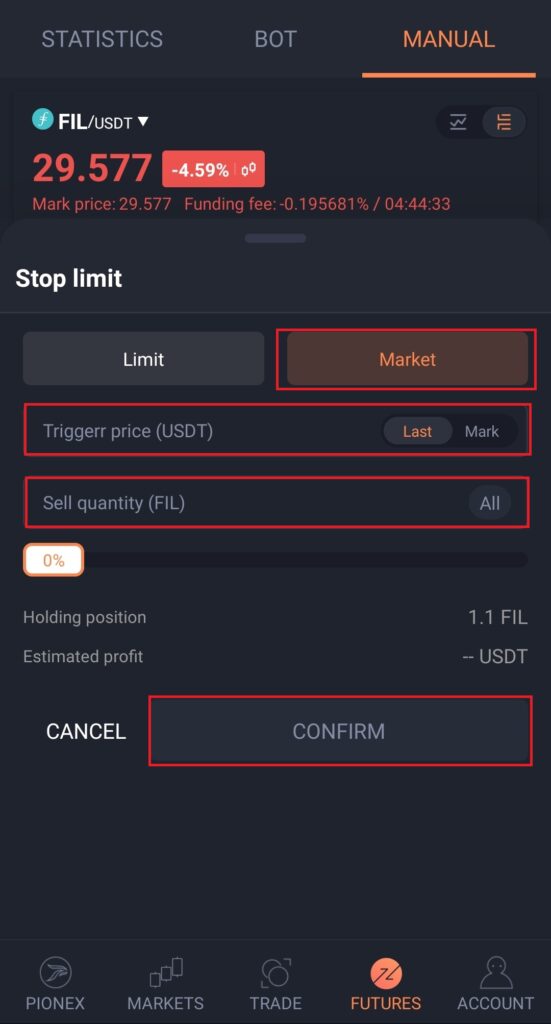
Task: Select the Market order type
Action: click(407, 359)
